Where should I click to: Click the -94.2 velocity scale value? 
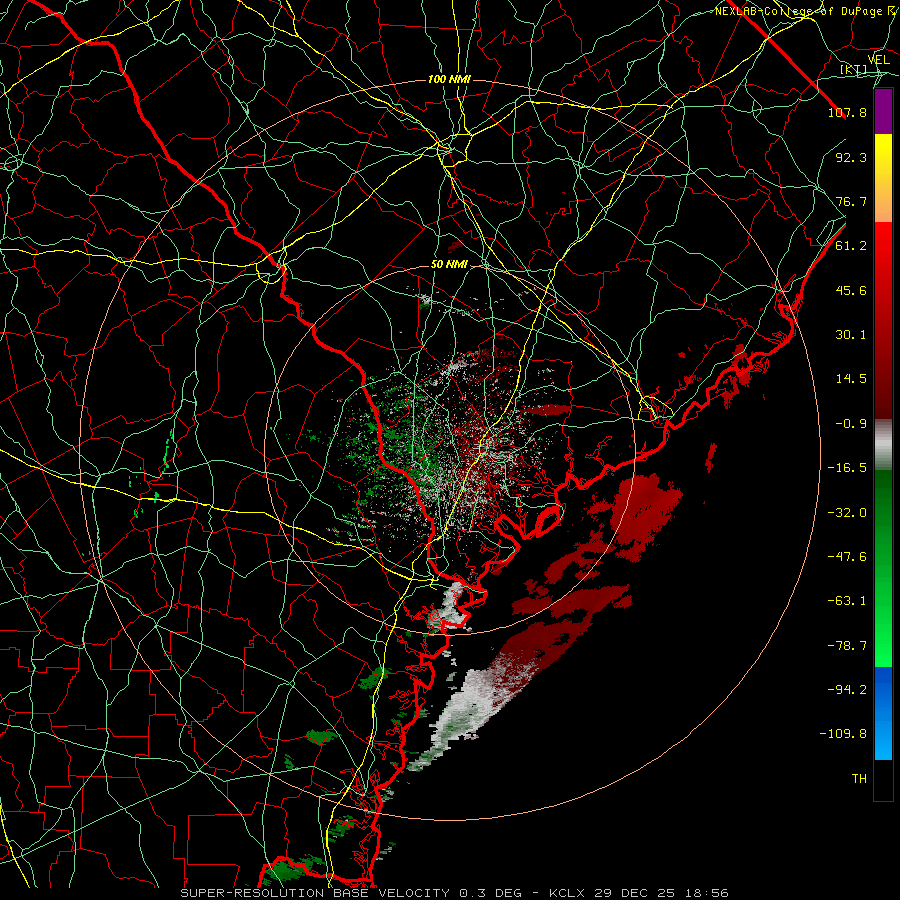(847, 690)
